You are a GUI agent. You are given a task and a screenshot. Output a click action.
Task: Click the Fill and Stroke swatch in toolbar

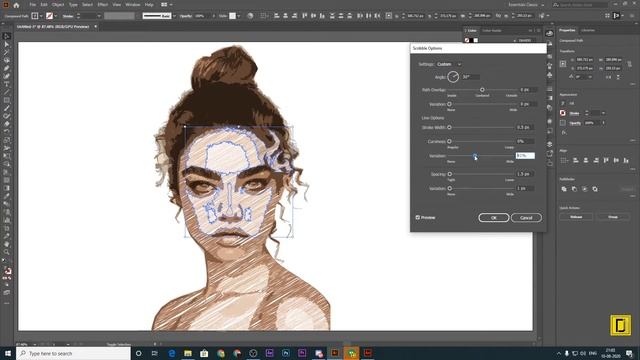pos(7,271)
